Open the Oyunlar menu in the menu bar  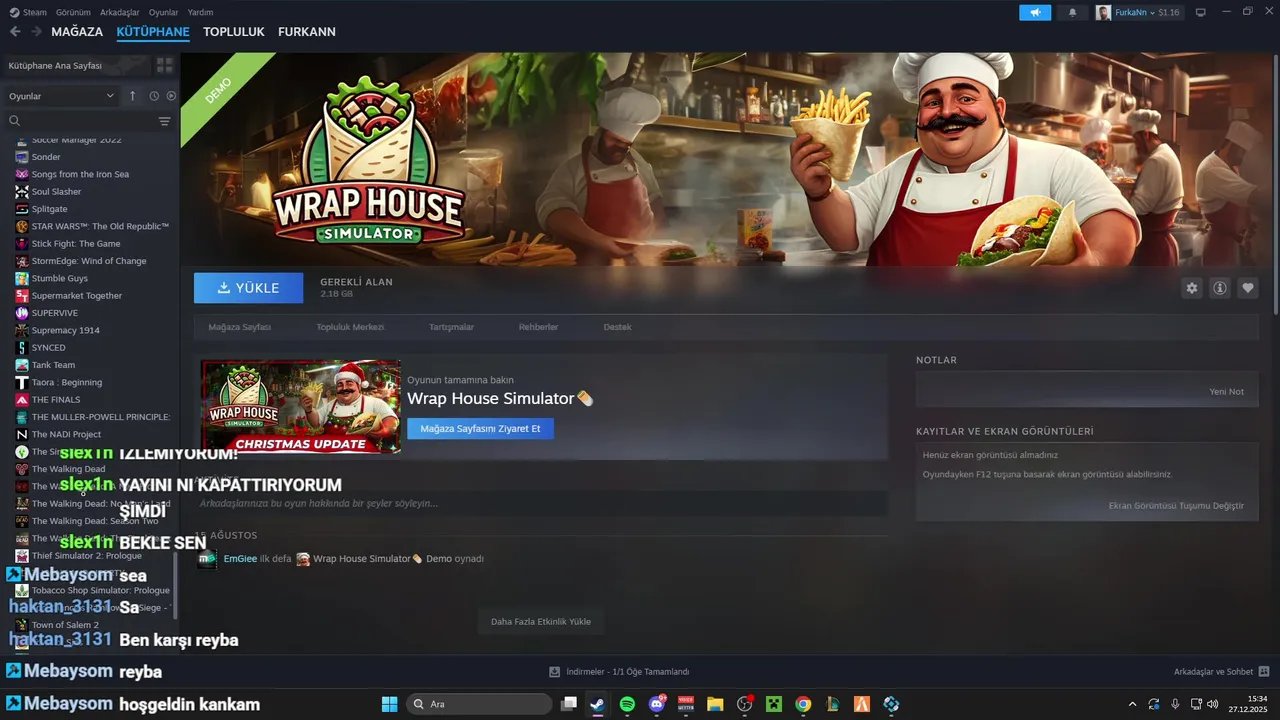click(163, 12)
